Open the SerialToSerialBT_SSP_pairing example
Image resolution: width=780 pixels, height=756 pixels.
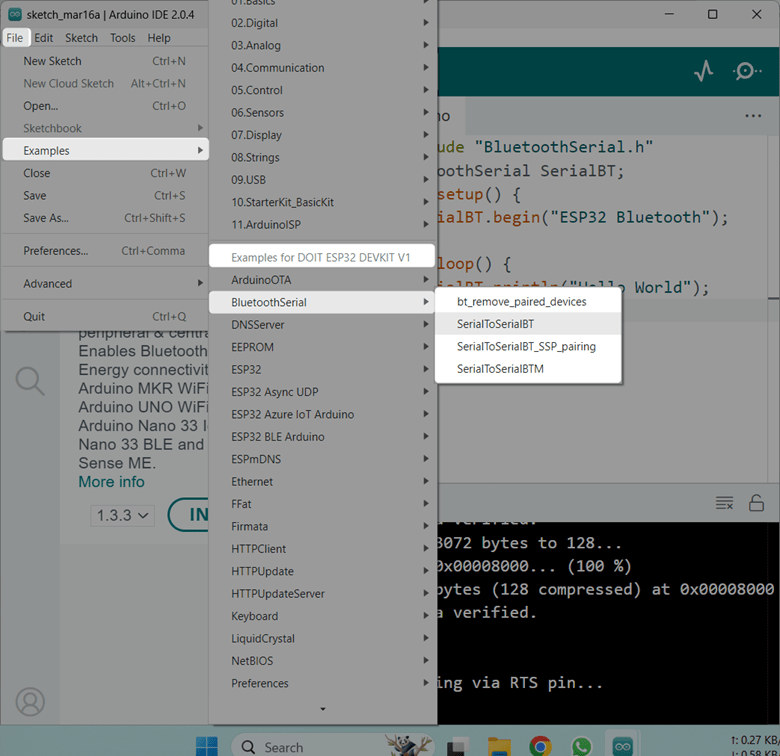click(528, 346)
